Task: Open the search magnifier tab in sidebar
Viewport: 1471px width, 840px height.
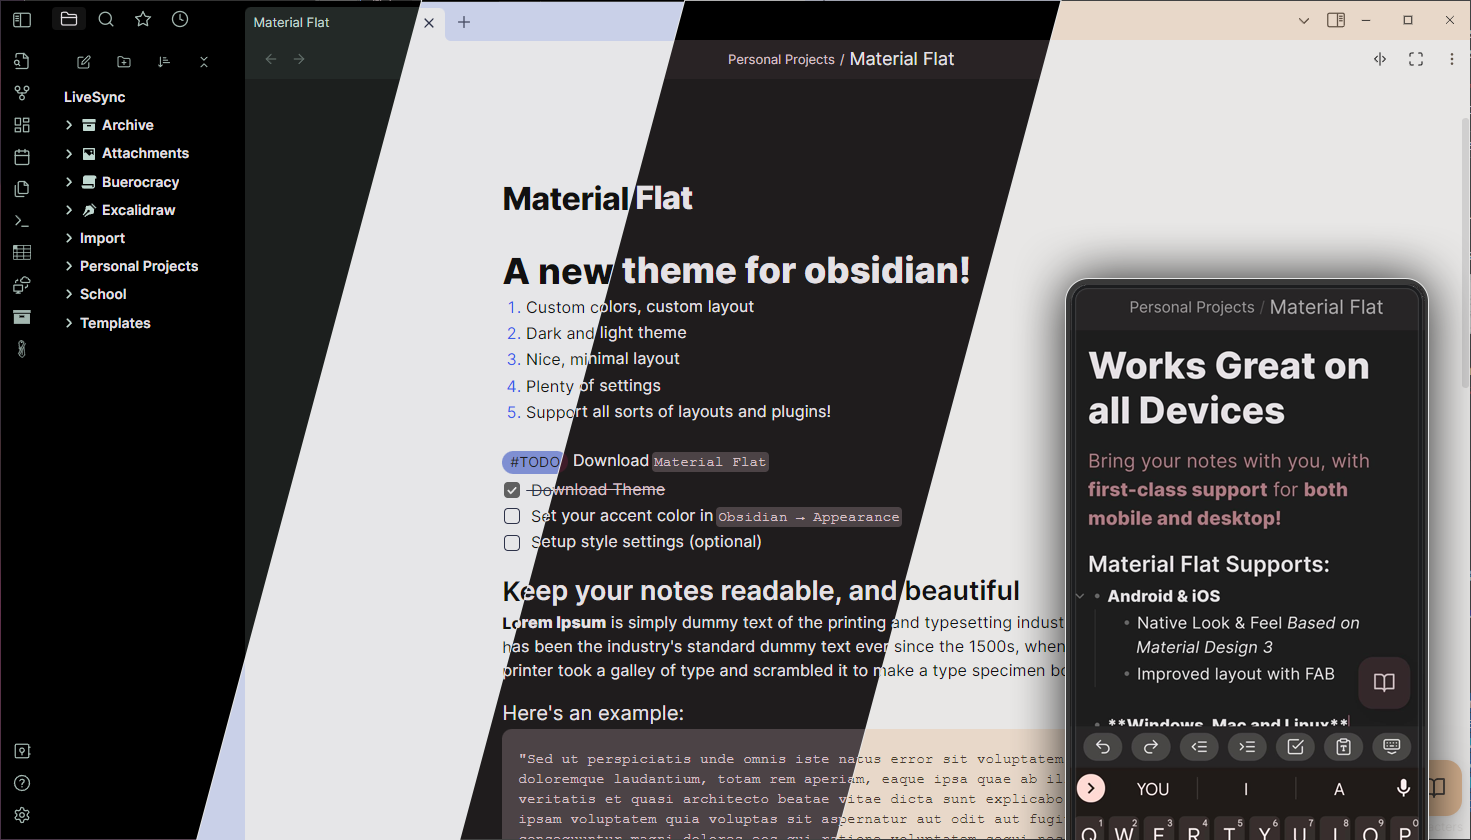Action: [106, 19]
